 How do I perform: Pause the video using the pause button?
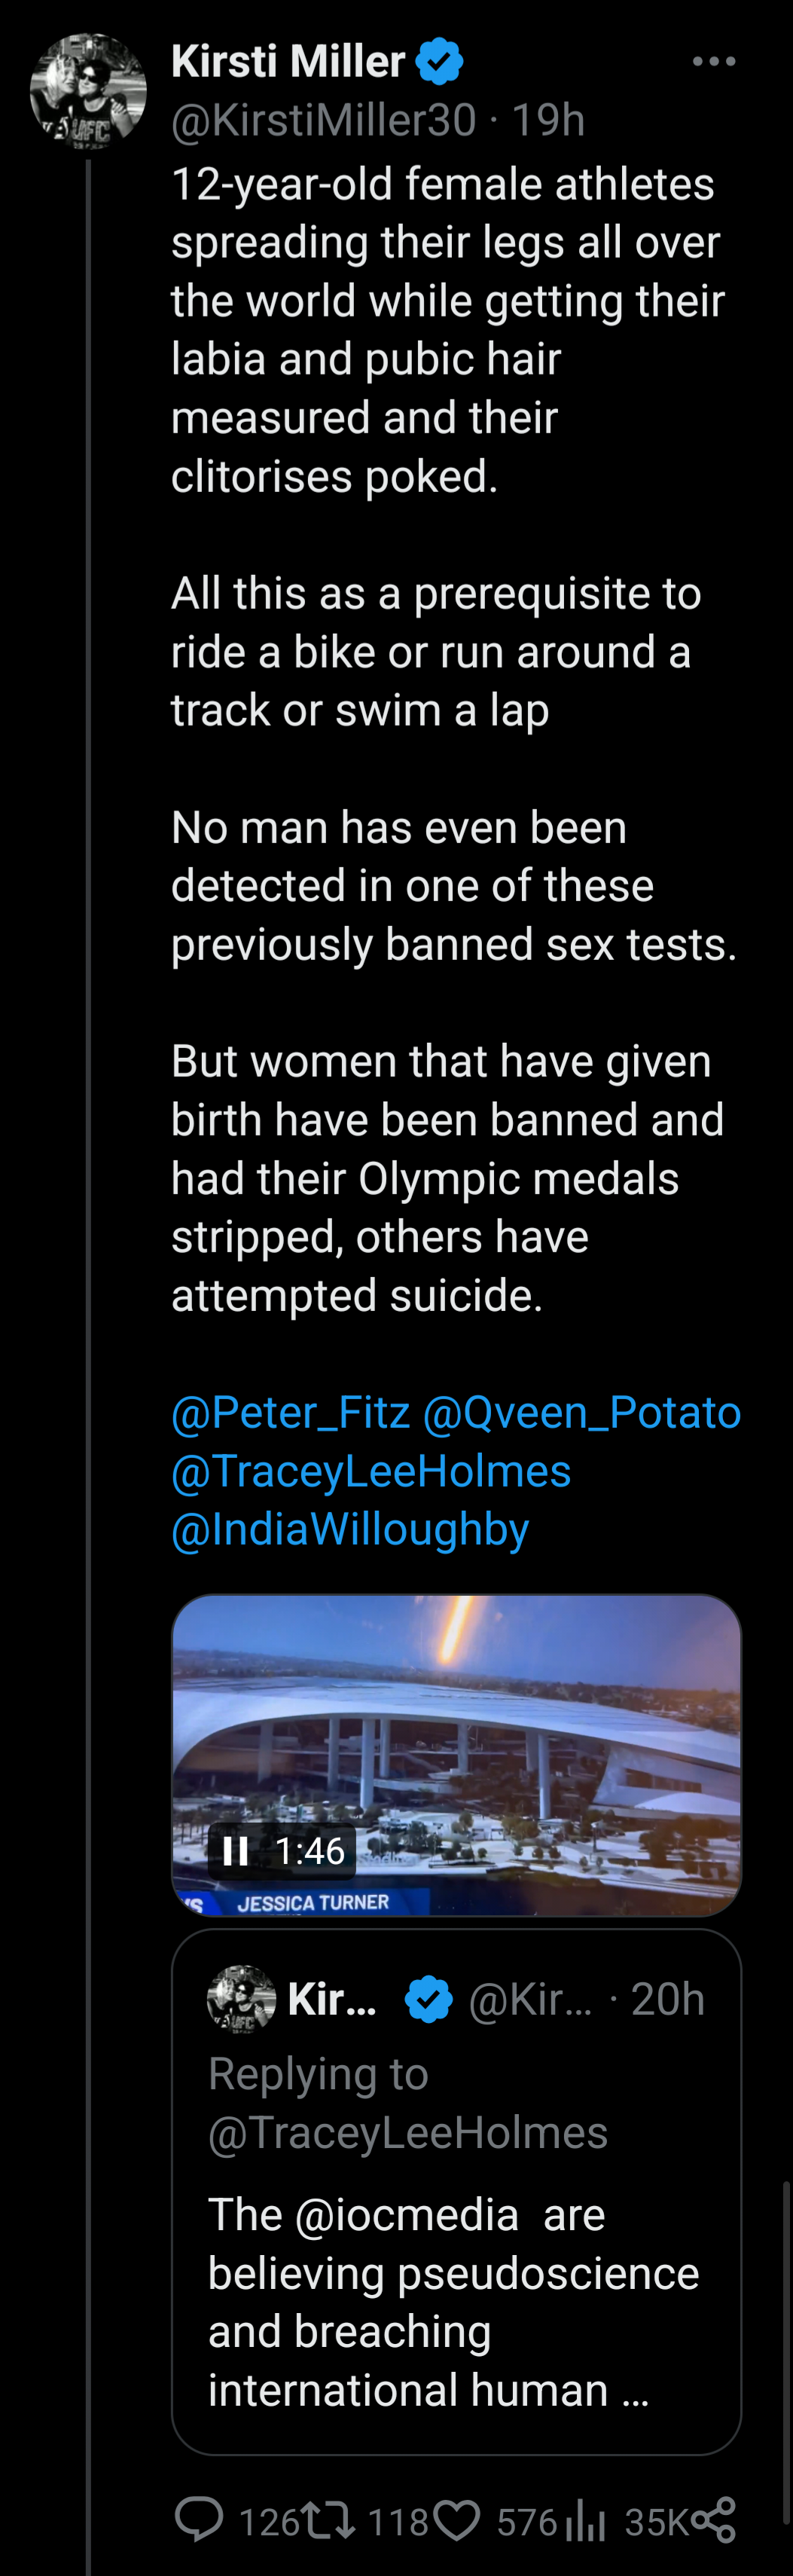point(236,1851)
